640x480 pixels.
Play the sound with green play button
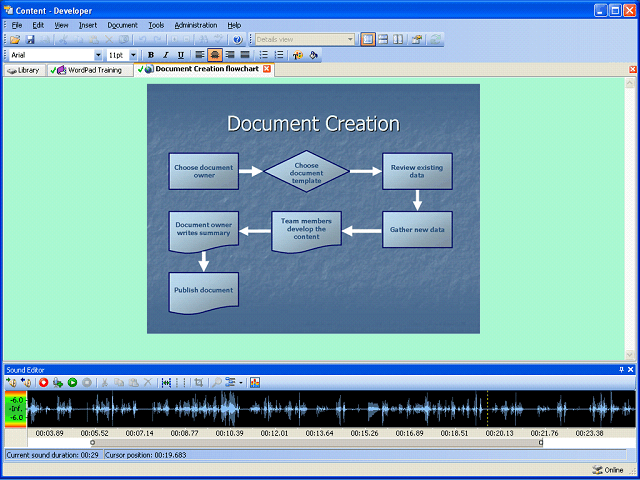click(72, 382)
